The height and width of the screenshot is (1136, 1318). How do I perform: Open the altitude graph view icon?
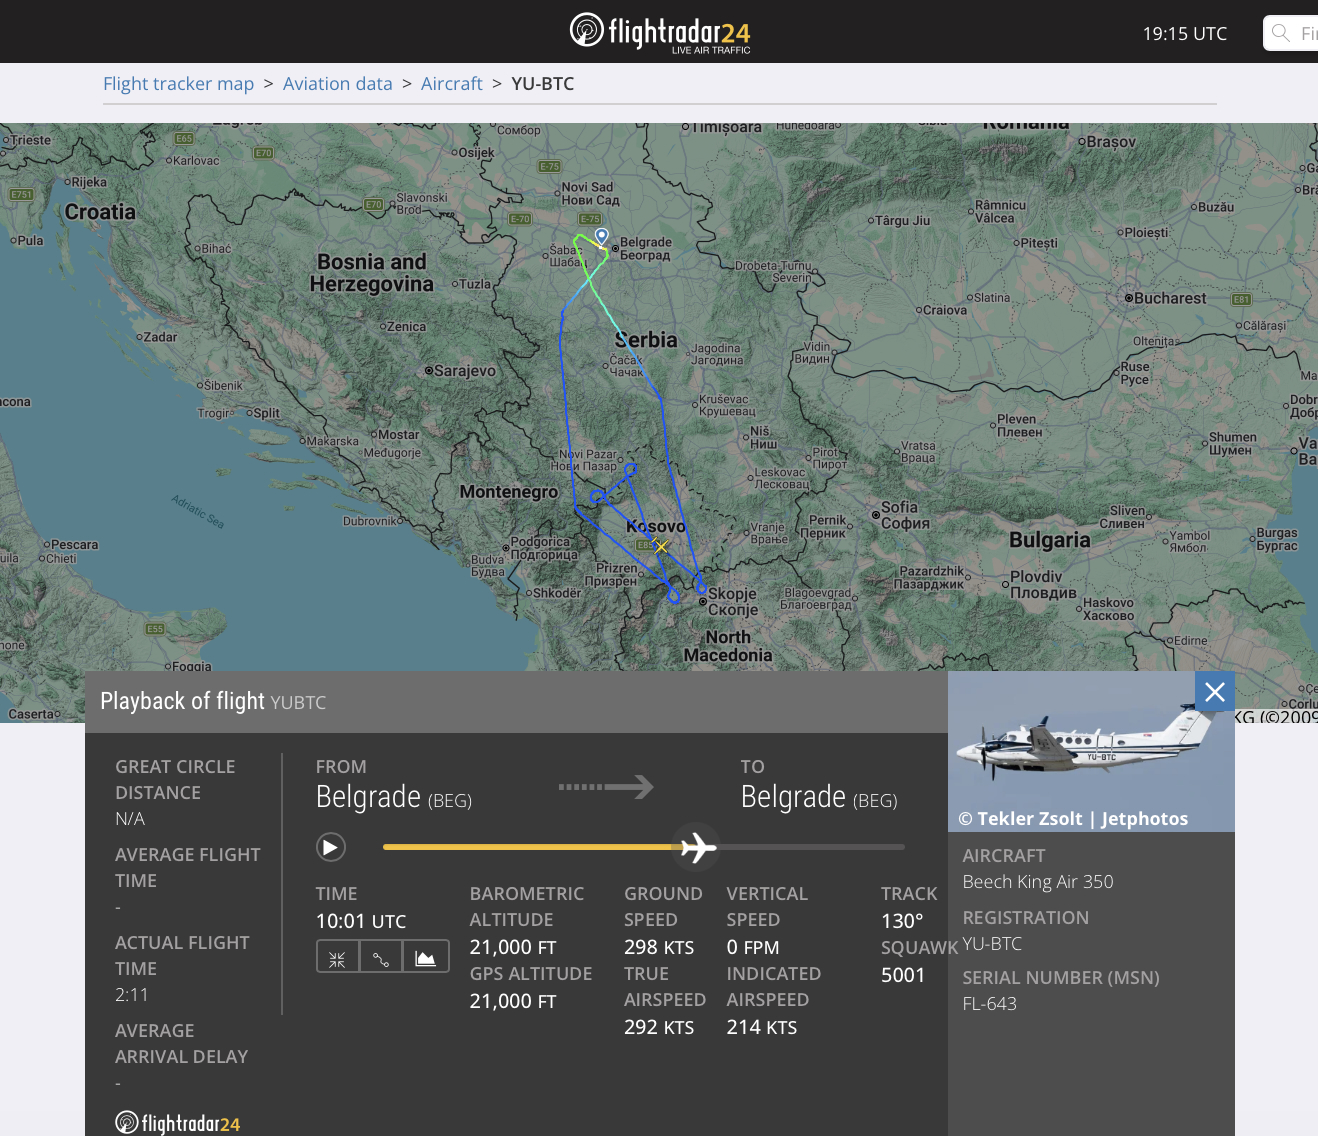tap(425, 956)
